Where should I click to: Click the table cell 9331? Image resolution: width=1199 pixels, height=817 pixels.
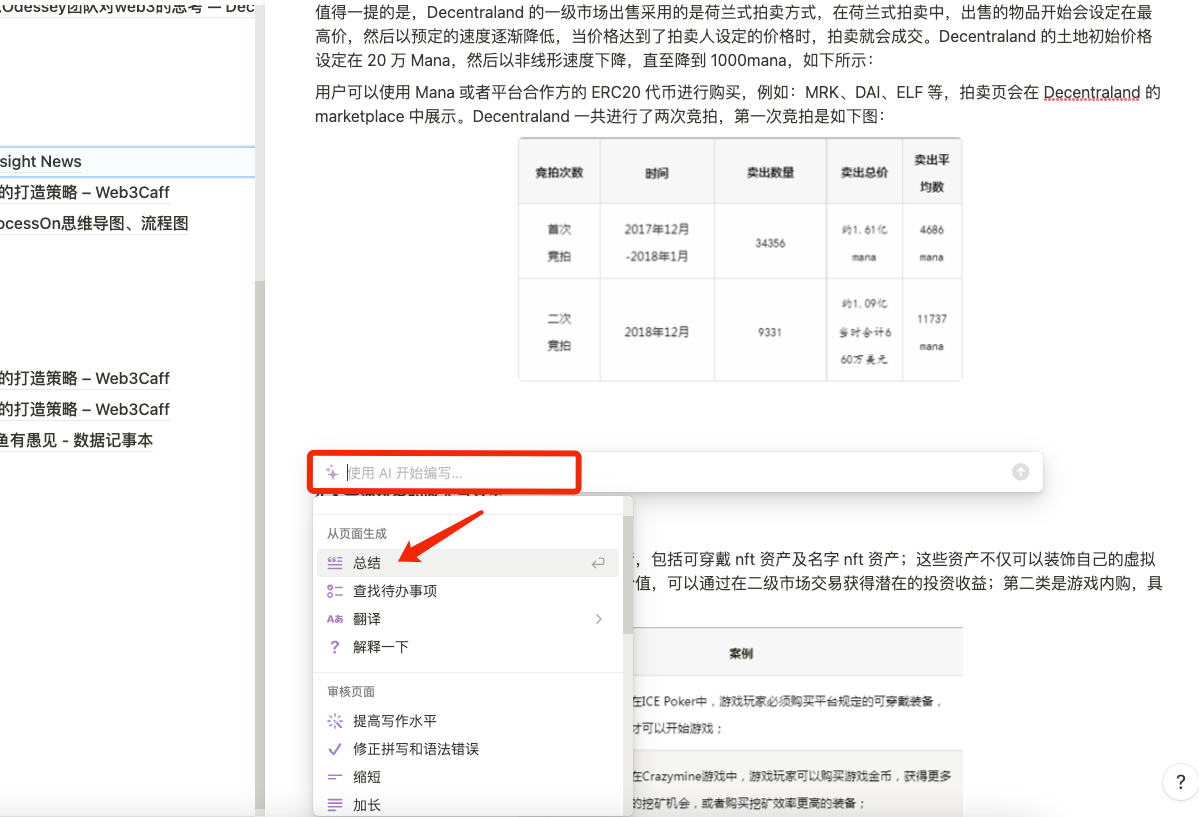click(x=770, y=332)
